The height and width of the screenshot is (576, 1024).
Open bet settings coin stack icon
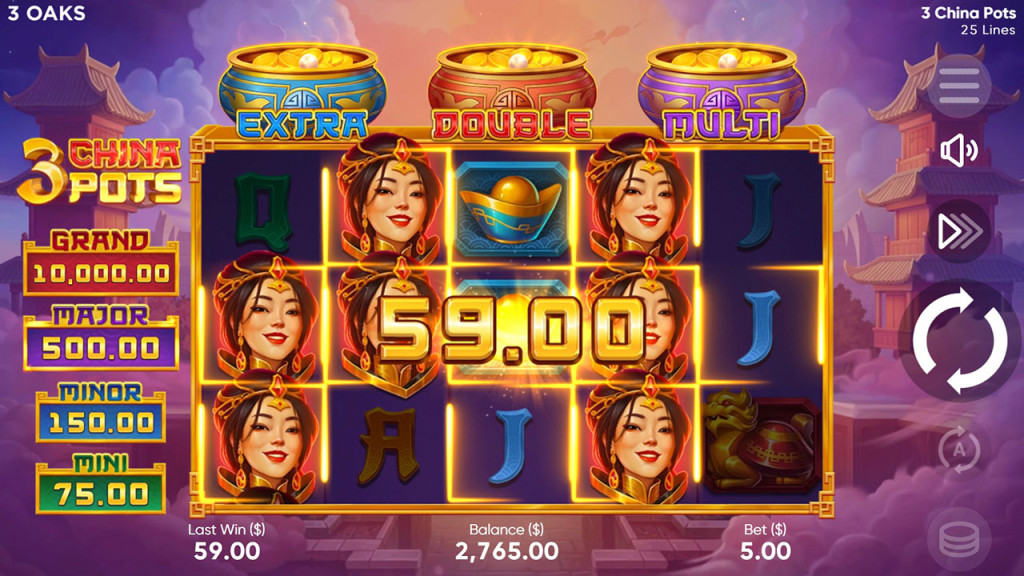[x=959, y=539]
